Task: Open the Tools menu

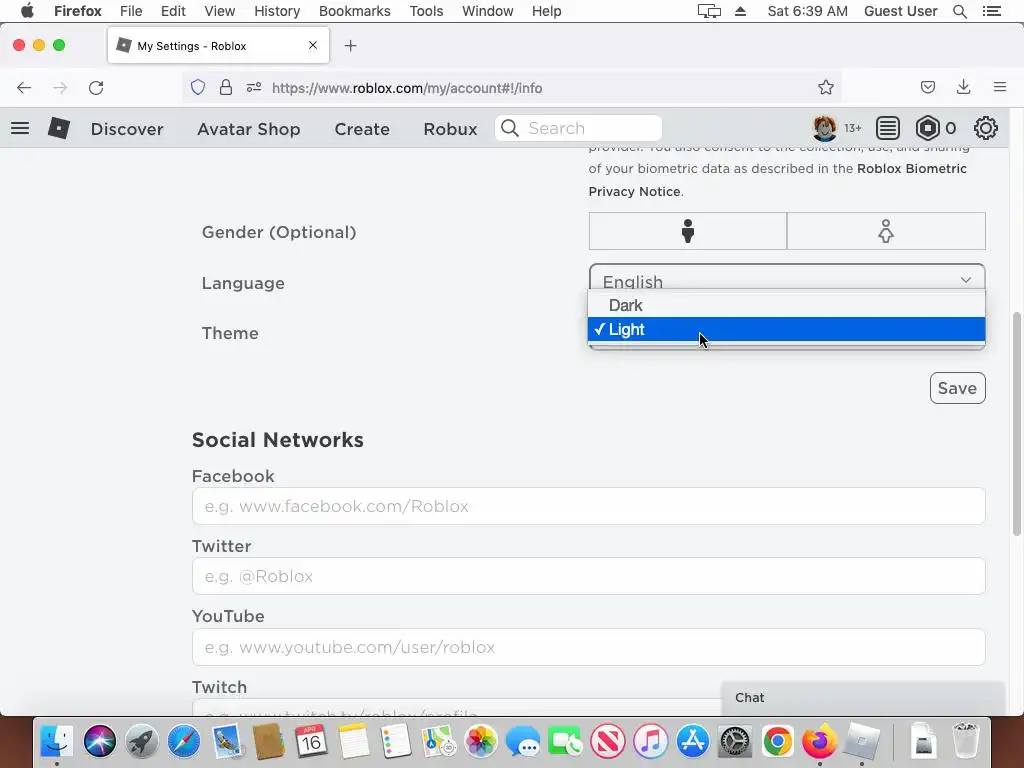Action: 426,11
